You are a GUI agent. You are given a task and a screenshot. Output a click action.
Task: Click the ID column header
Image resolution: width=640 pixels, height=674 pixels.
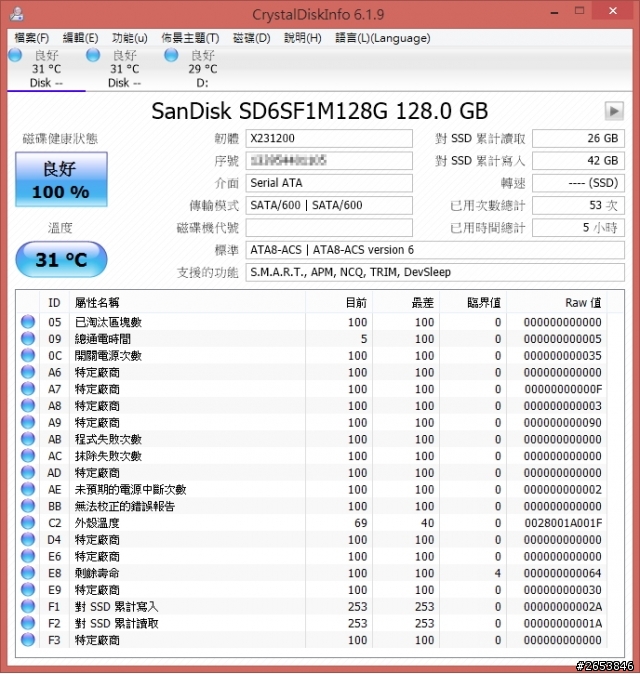[54, 303]
